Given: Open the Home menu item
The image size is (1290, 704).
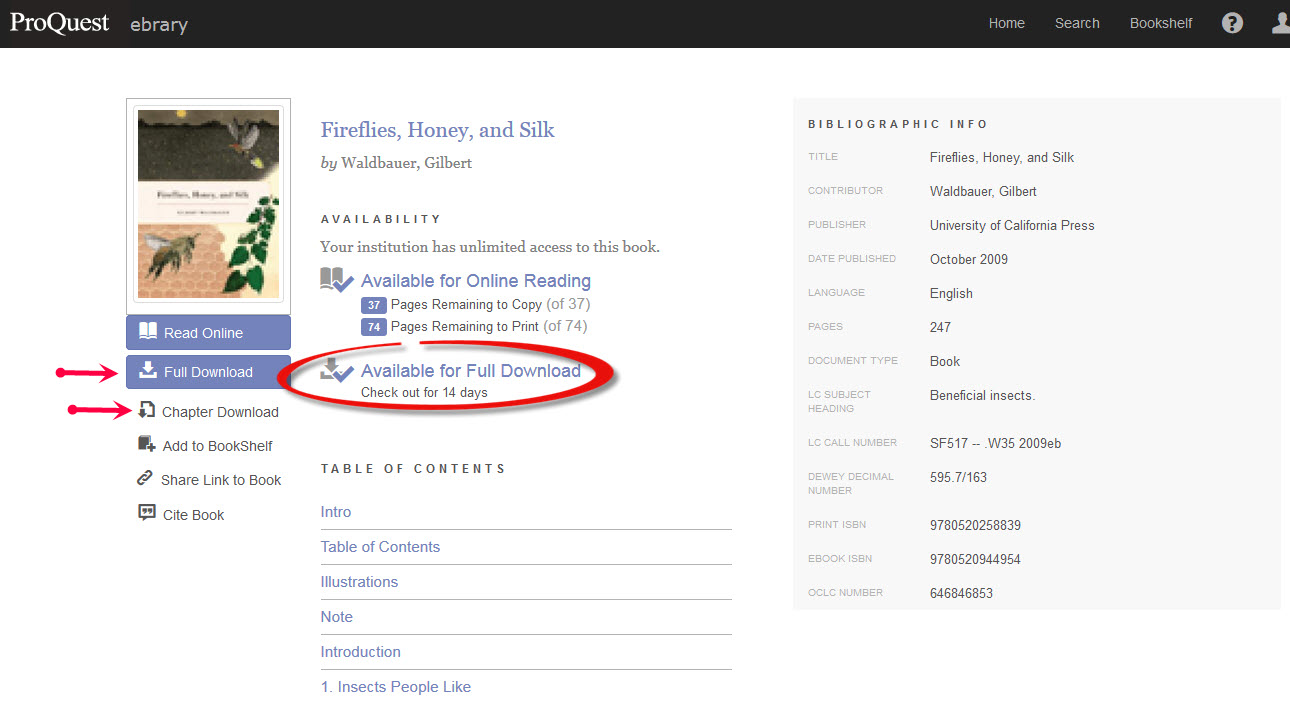Looking at the screenshot, I should click(x=1006, y=22).
